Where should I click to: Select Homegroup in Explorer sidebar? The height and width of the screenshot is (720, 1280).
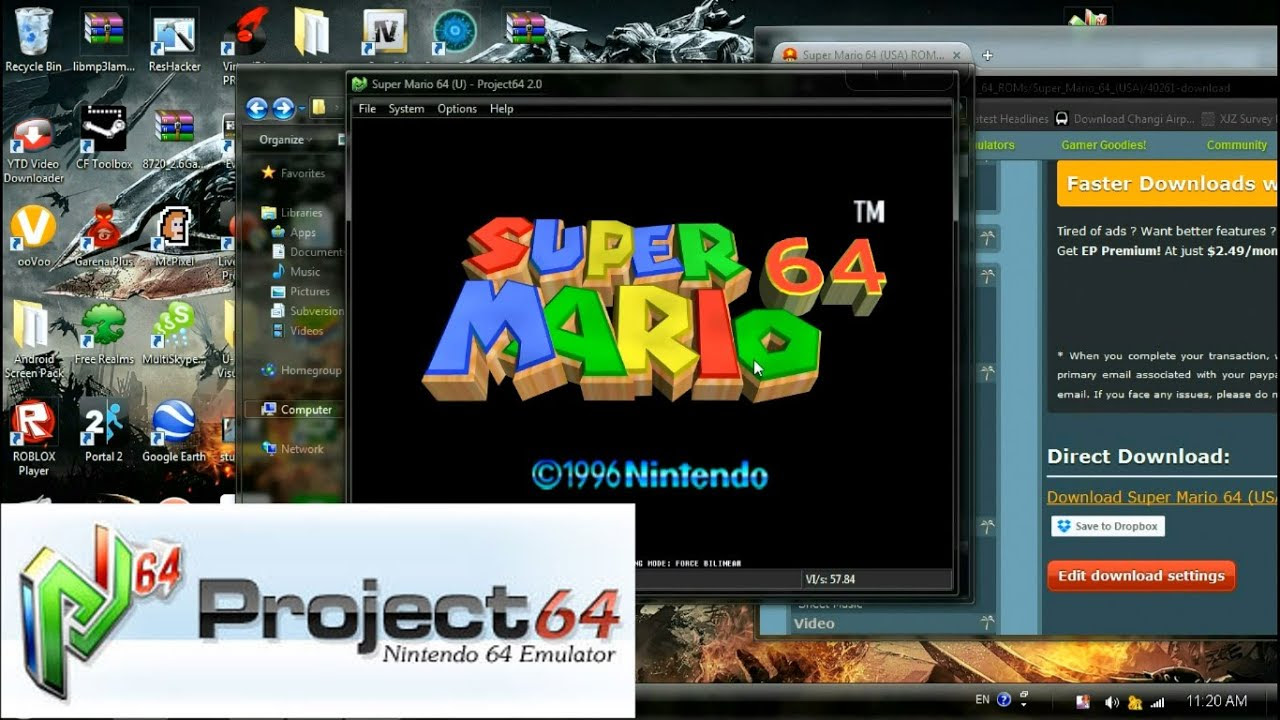(x=301, y=370)
